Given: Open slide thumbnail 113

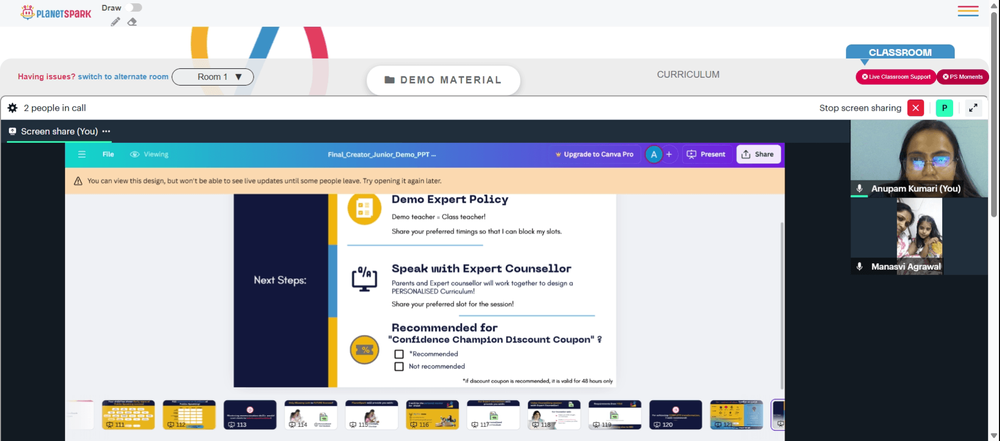Looking at the screenshot, I should point(250,415).
